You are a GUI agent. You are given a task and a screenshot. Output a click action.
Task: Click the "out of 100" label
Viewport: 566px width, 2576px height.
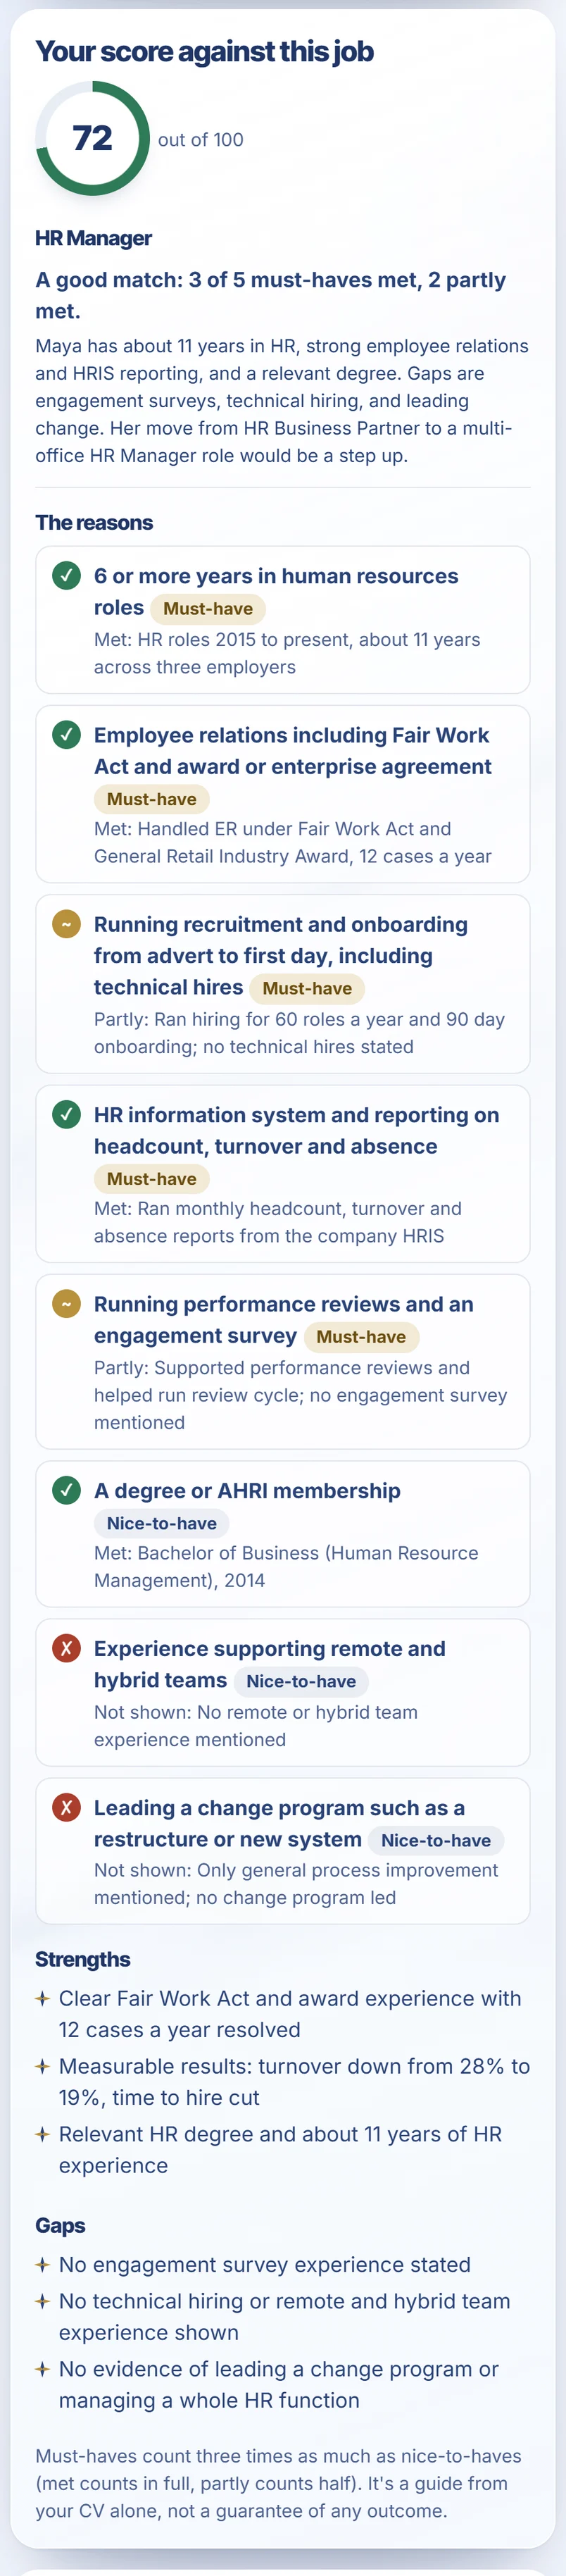tap(201, 139)
